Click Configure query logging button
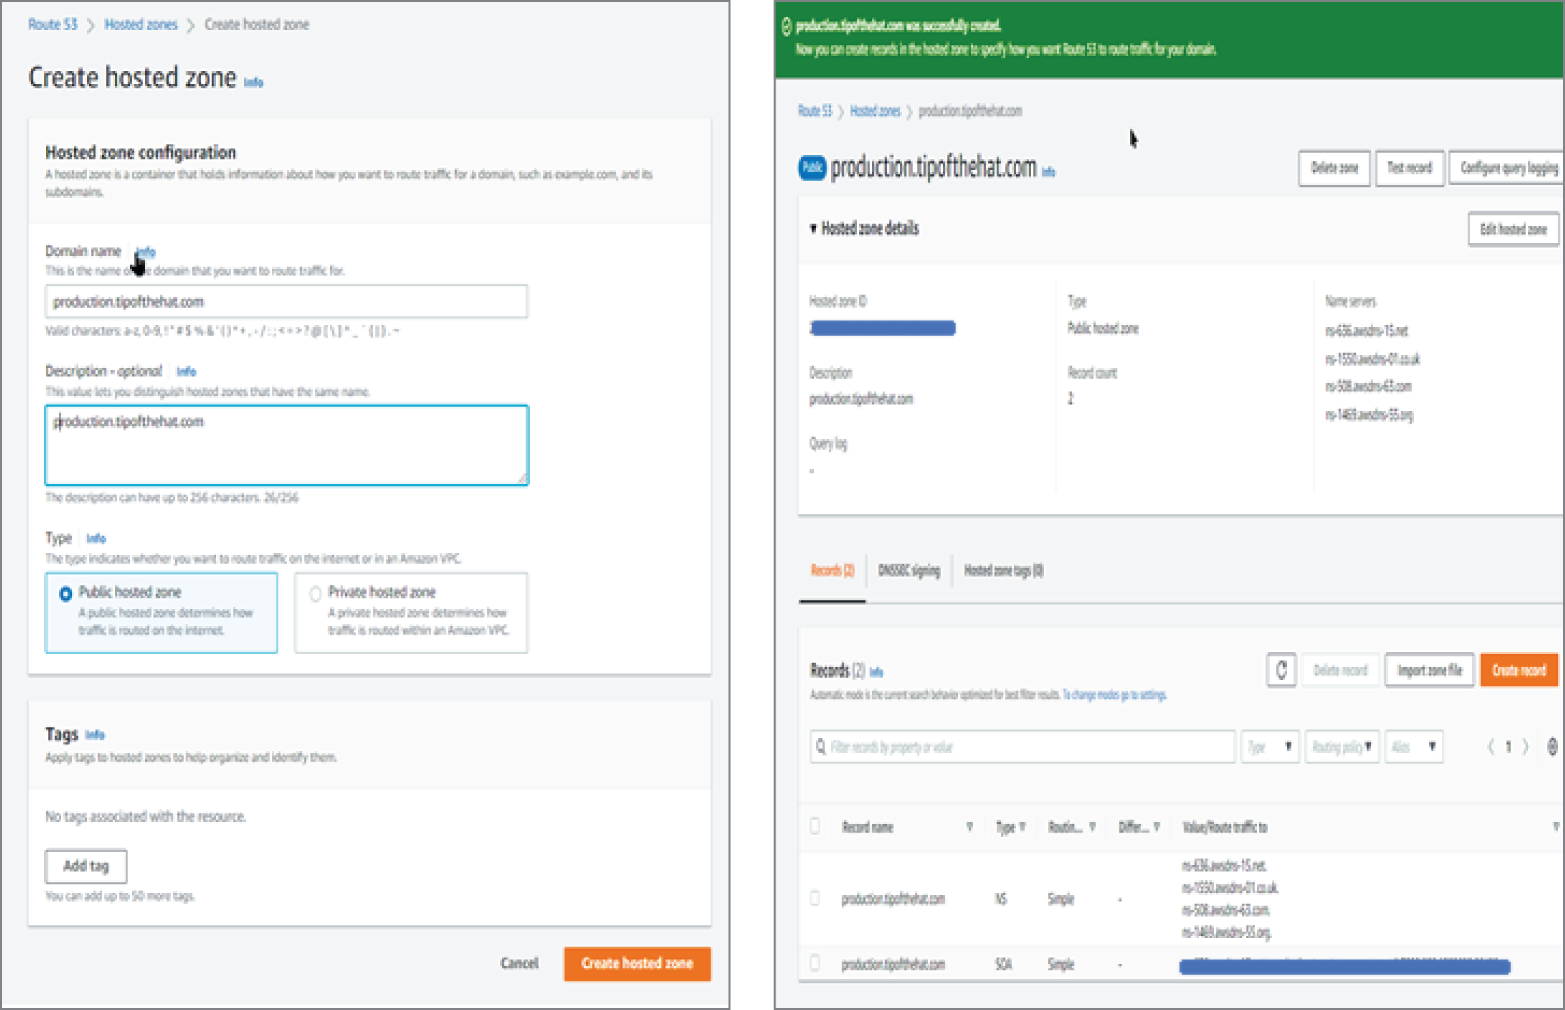Image resolution: width=1565 pixels, height=1010 pixels. (x=1507, y=168)
